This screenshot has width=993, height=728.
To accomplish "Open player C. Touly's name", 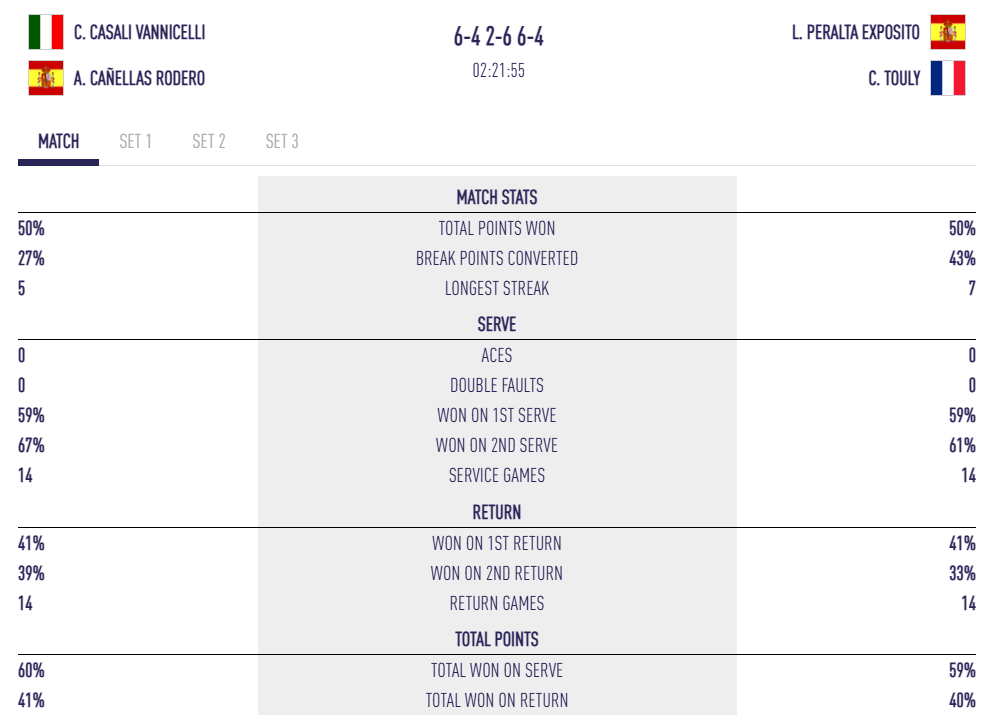I will pos(894,78).
